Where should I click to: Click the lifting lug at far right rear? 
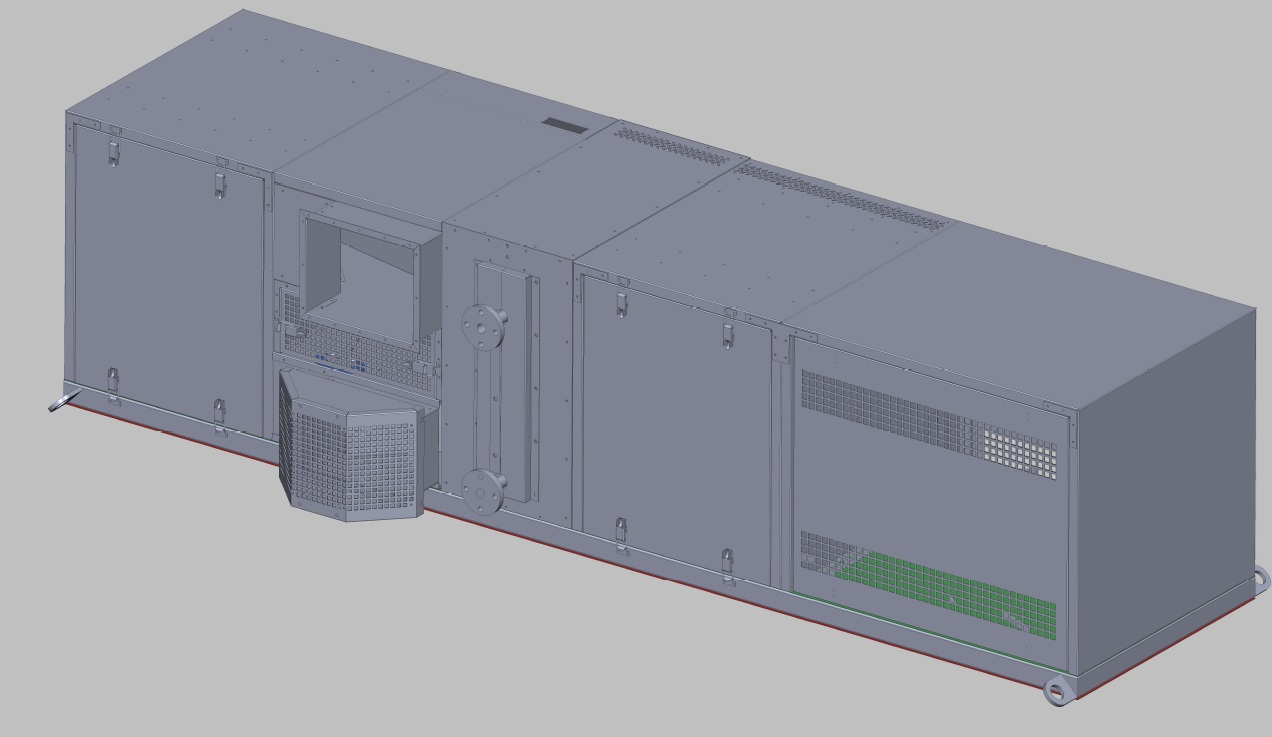coord(1261,577)
